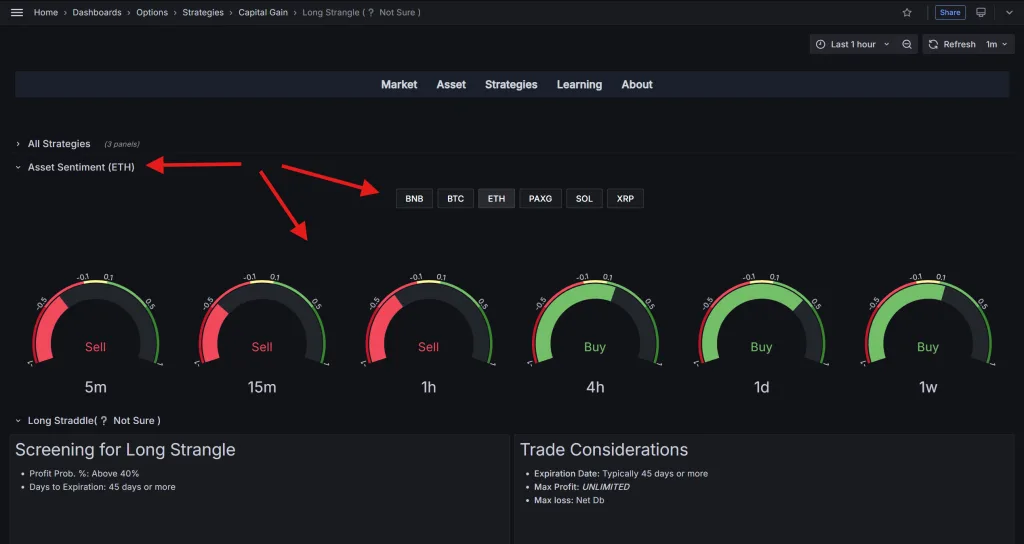This screenshot has width=1024, height=544.
Task: Collapse the Long Straddle row
Action: 94,421
